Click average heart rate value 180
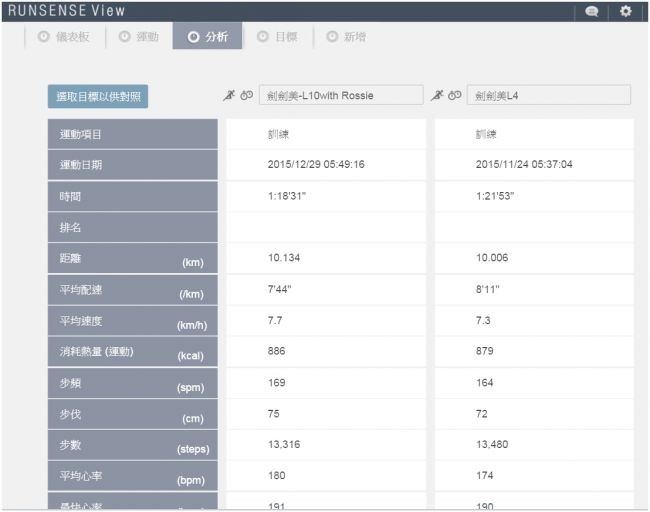The width and height of the screenshot is (650, 512). [x=276, y=476]
